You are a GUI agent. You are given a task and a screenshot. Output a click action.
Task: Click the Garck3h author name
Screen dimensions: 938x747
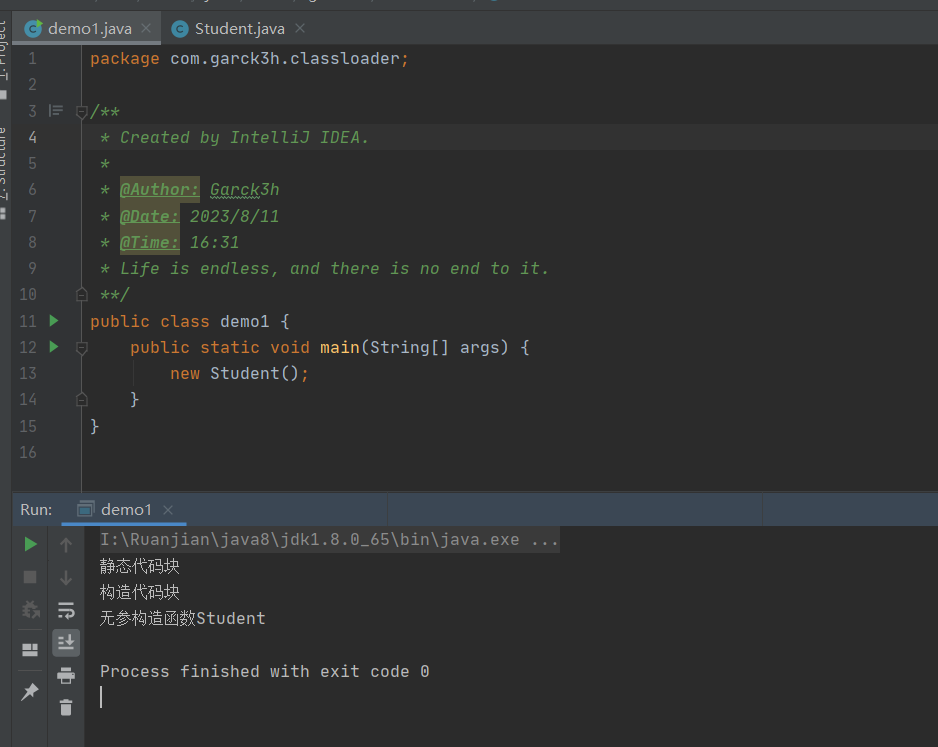coord(245,190)
